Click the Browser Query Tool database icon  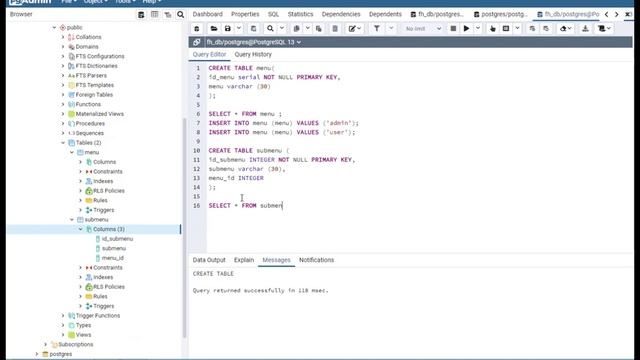click(x=141, y=14)
